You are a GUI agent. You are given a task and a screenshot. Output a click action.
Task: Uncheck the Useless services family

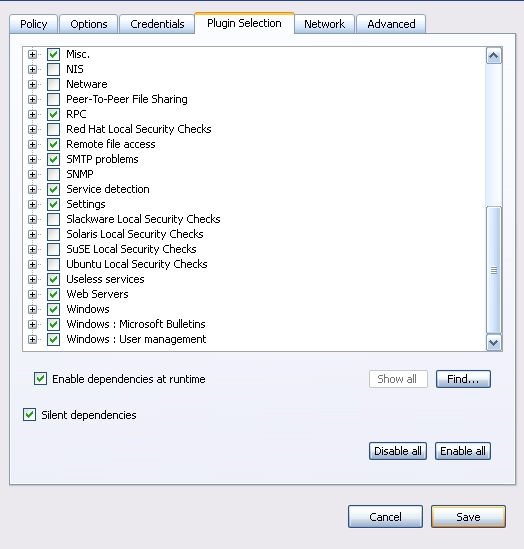[x=54, y=279]
